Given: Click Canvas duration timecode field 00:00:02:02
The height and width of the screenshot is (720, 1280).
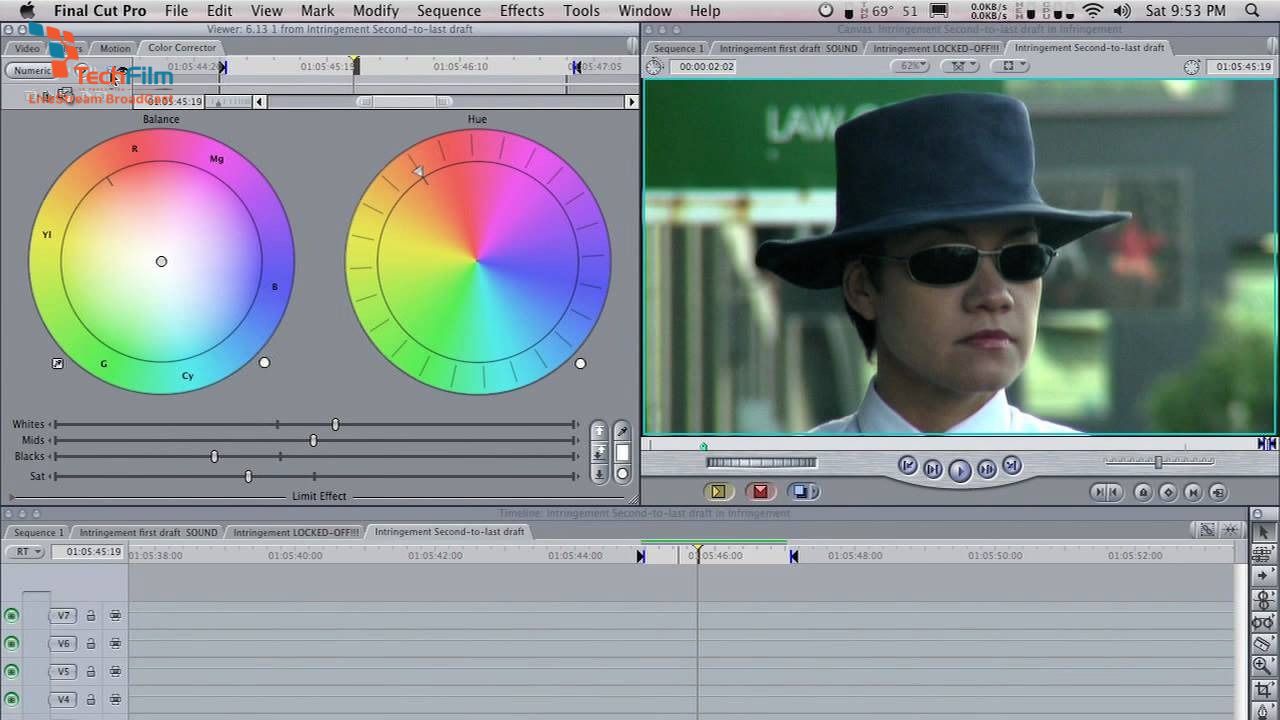Looking at the screenshot, I should 706,66.
